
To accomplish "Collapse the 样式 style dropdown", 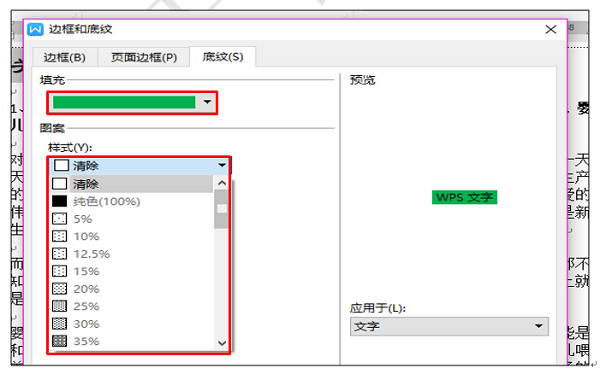I will (x=222, y=165).
